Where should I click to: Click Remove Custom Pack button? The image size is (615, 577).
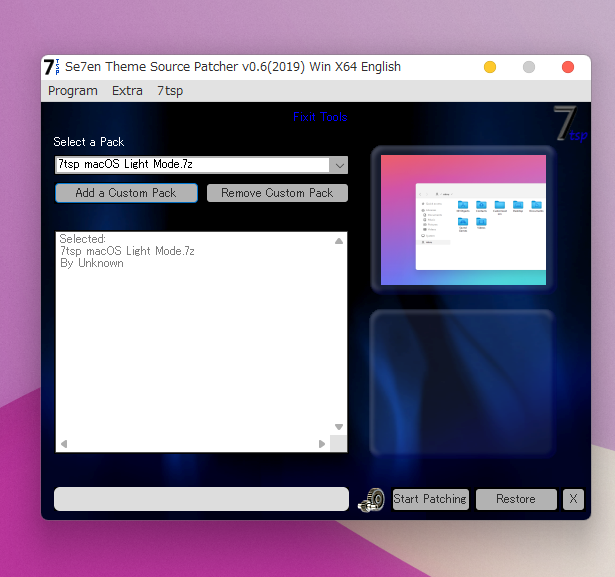277,193
